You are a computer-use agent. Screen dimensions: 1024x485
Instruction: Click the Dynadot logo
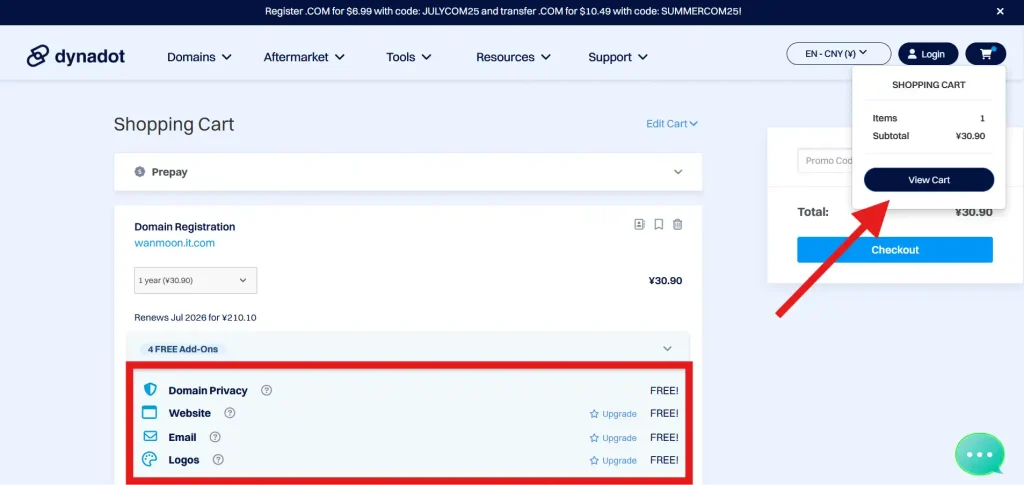point(76,57)
